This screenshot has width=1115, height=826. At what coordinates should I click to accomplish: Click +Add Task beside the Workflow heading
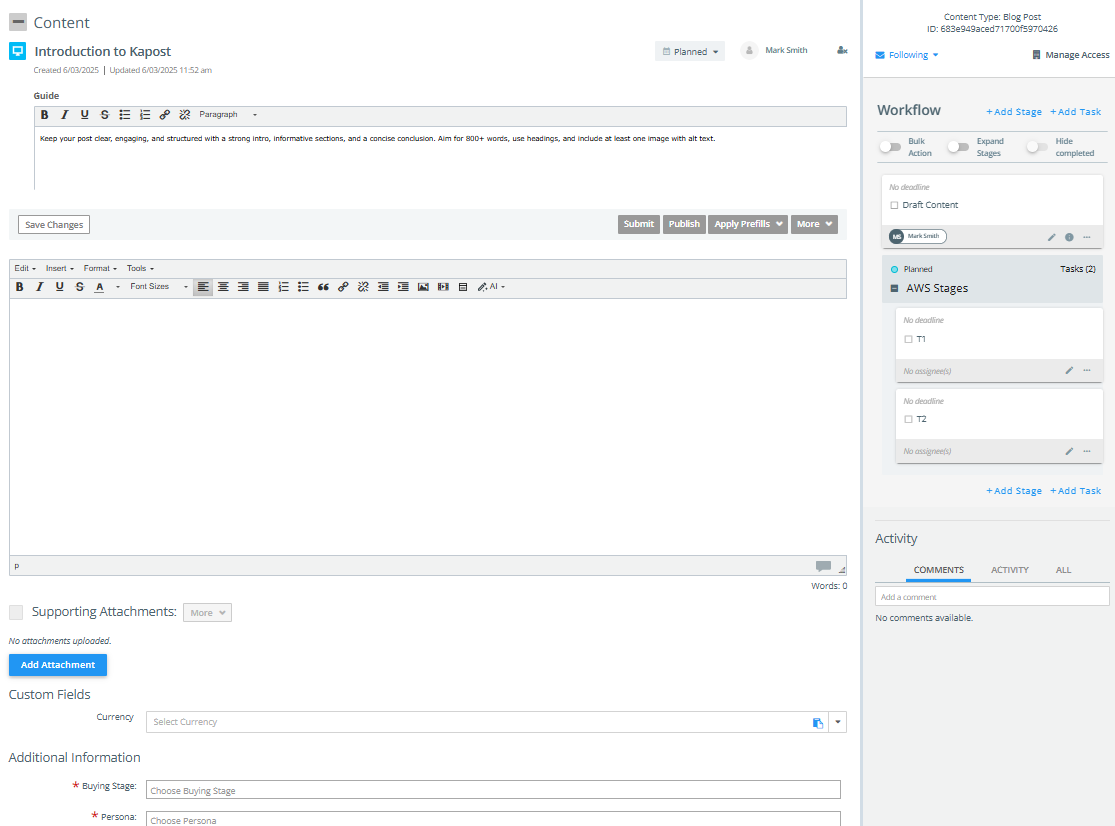(x=1076, y=112)
